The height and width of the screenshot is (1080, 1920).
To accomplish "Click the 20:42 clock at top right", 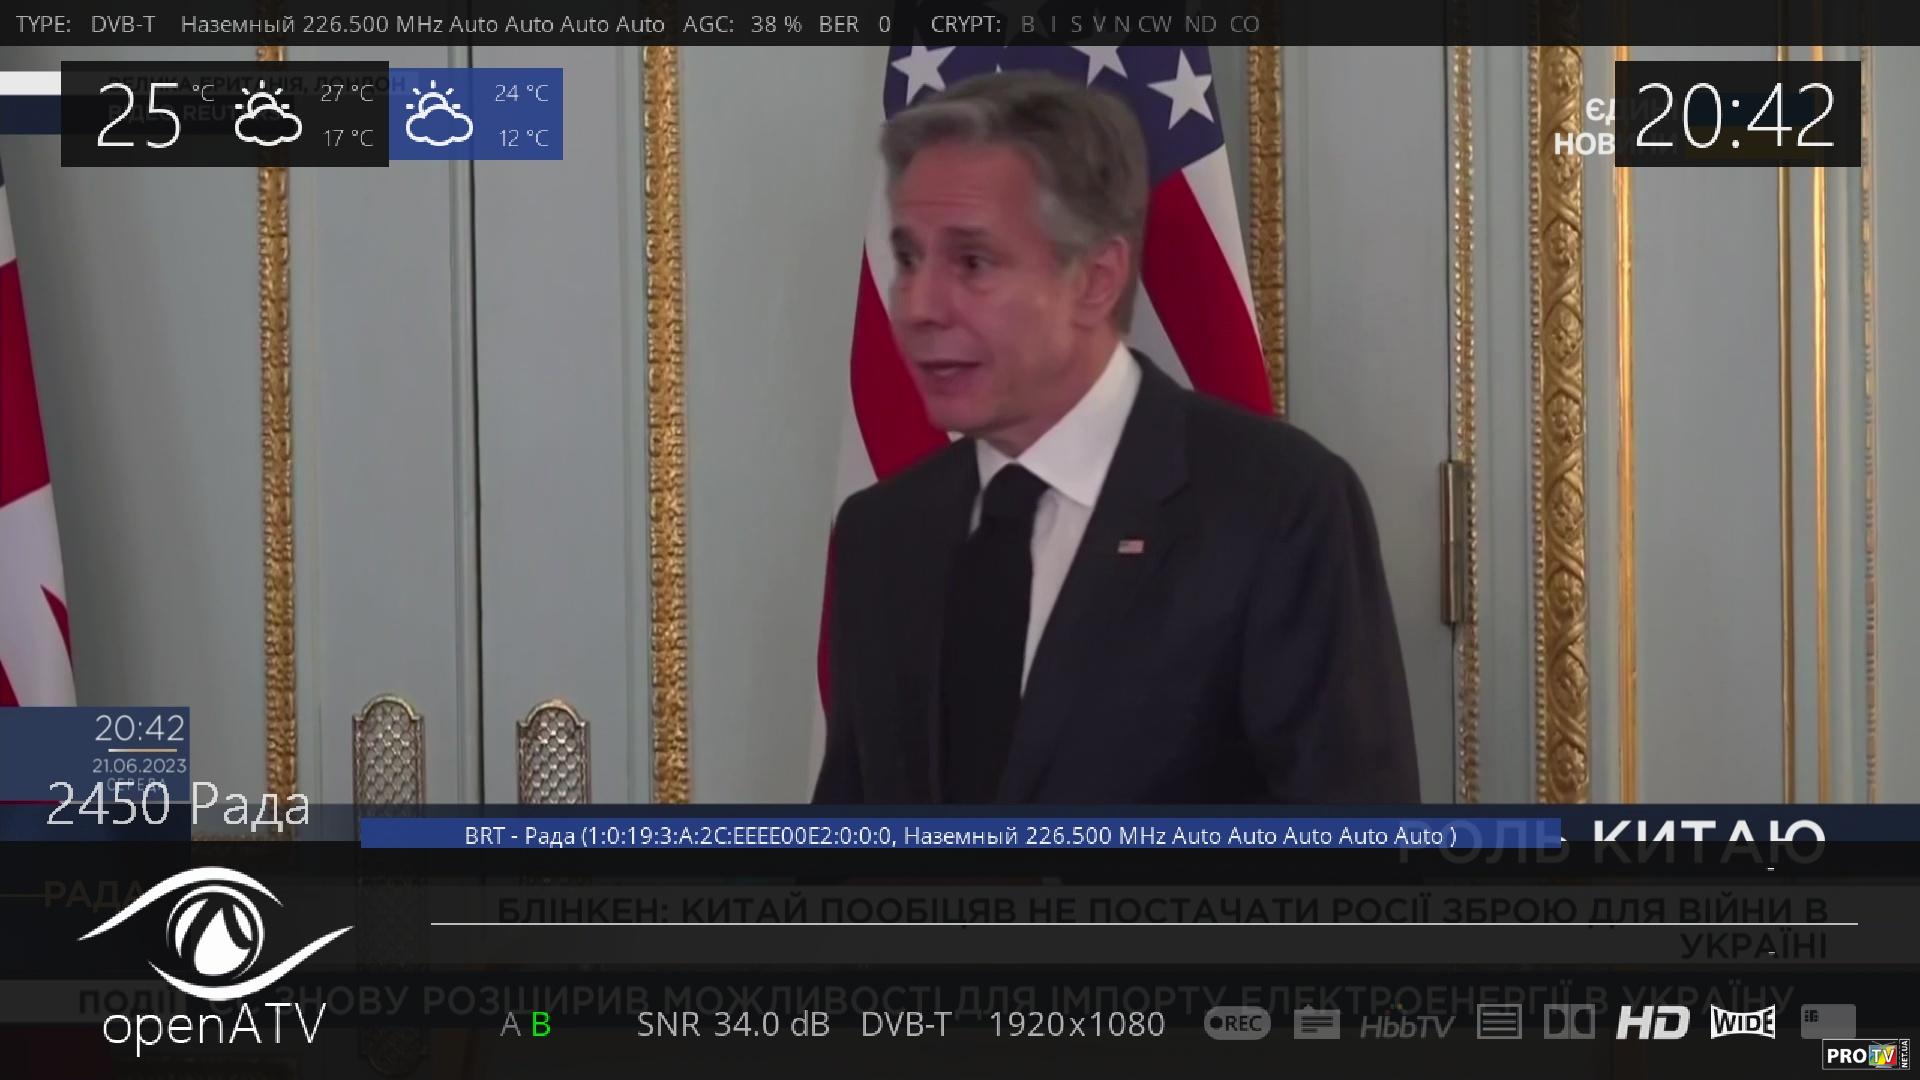I will click(x=1737, y=114).
